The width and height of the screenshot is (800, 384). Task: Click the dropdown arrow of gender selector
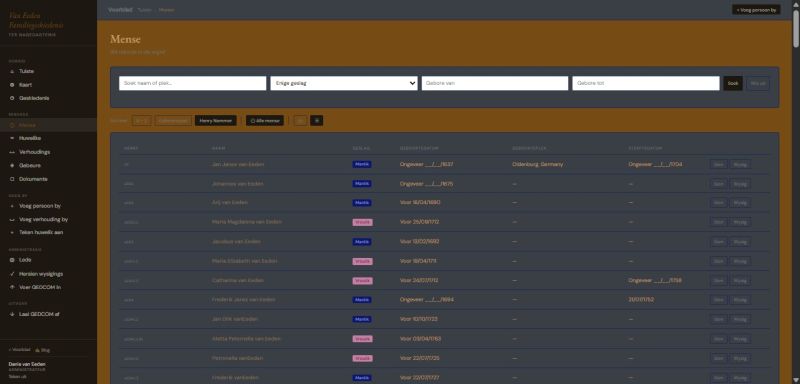pyautogui.click(x=412, y=83)
